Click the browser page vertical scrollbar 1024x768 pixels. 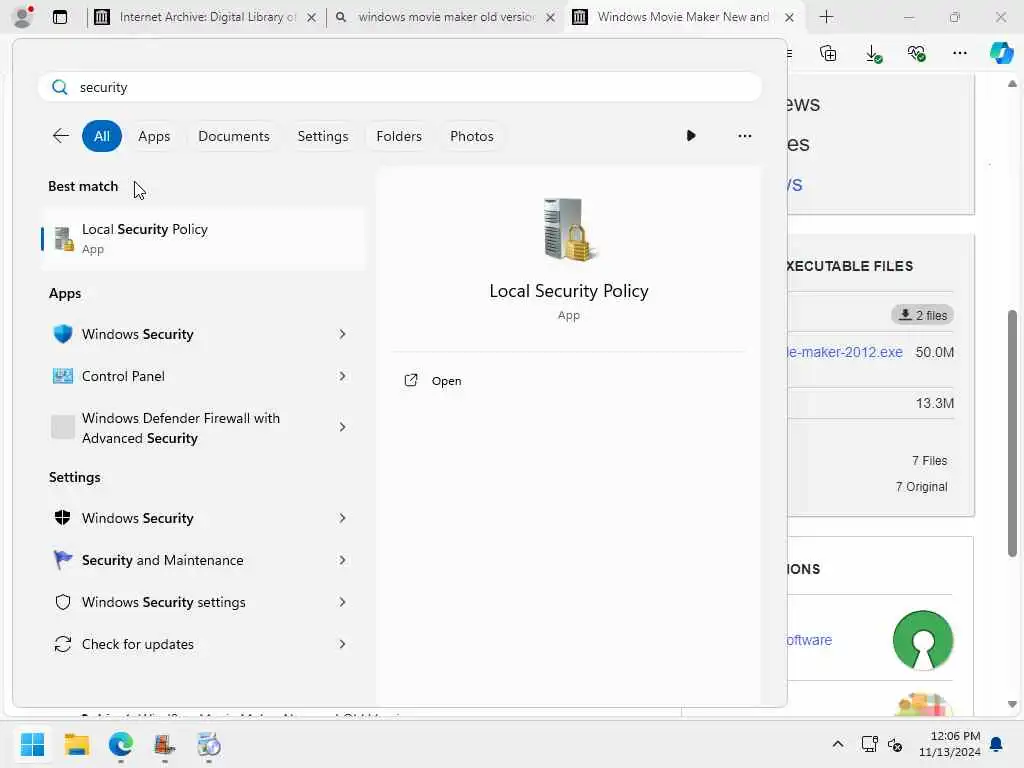point(1012,434)
